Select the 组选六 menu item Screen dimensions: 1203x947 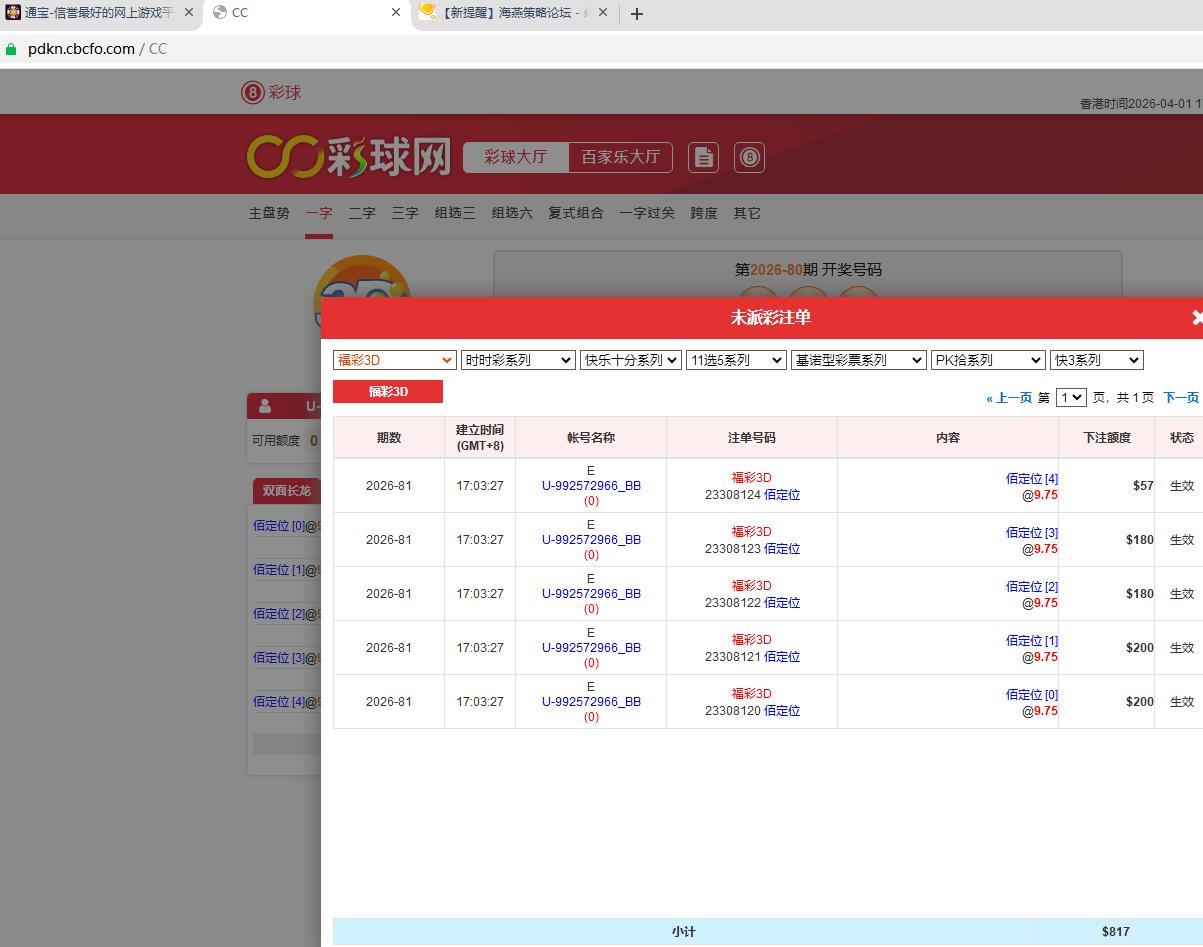511,213
